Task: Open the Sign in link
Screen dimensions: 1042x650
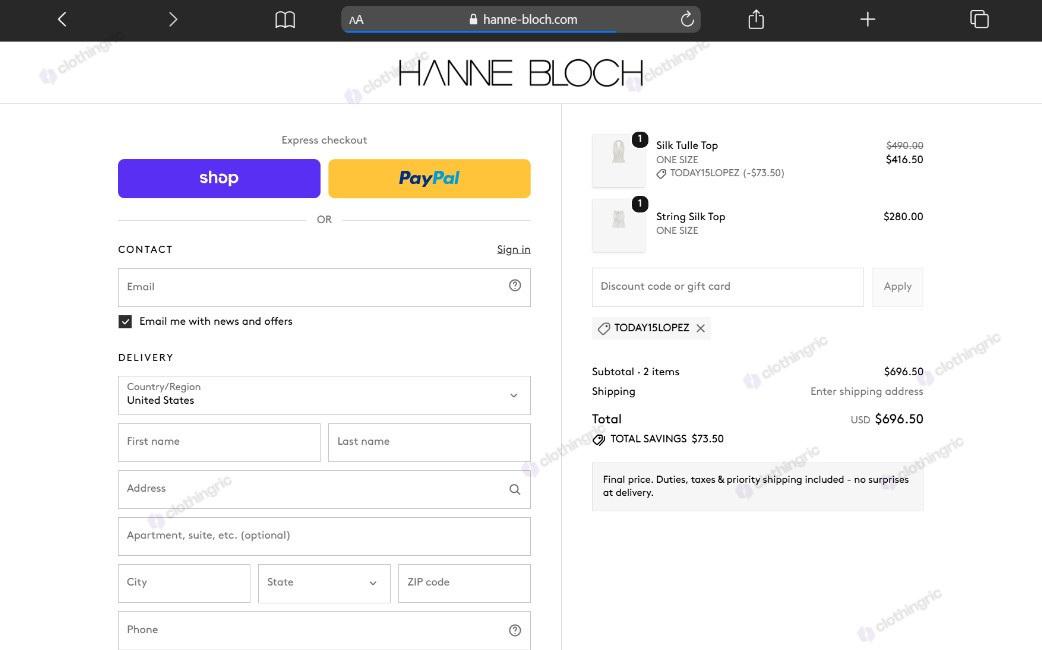Action: coord(514,249)
